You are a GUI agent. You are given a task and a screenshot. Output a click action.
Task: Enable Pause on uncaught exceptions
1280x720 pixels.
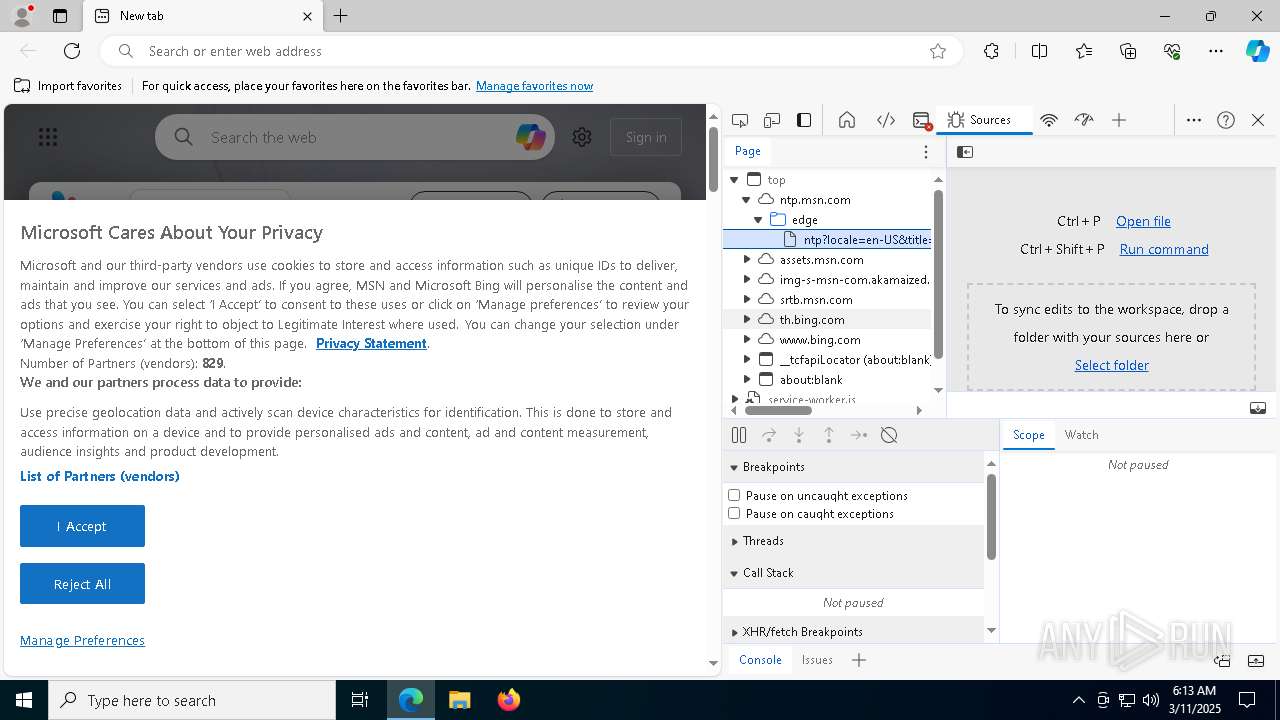tap(734, 495)
